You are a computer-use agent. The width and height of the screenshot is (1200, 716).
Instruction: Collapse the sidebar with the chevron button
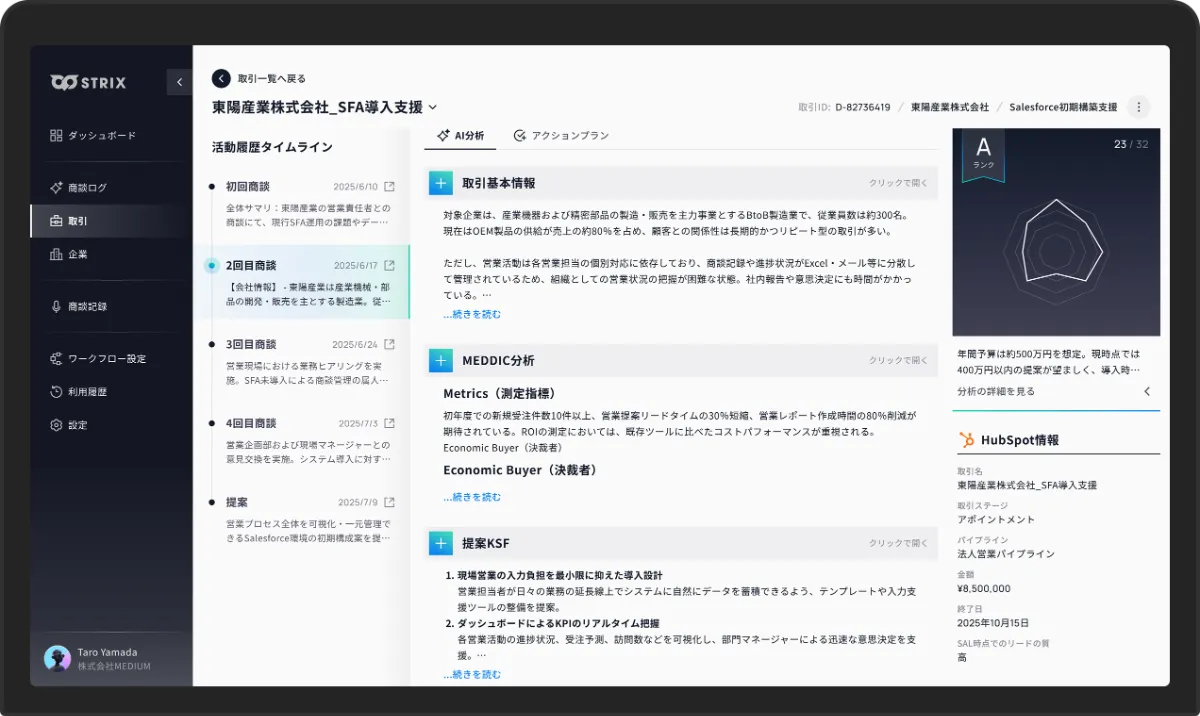click(x=179, y=82)
